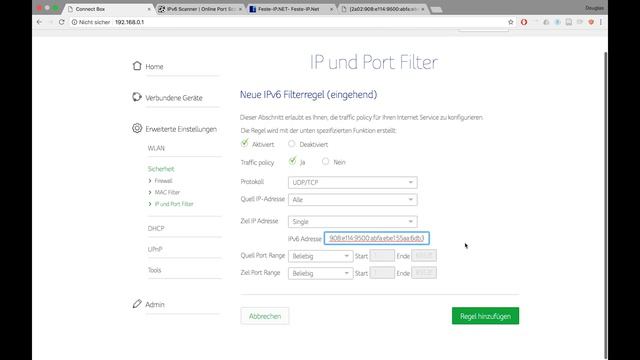
Task: Open Verbundene Geräte page
Action: pyautogui.click(x=174, y=98)
